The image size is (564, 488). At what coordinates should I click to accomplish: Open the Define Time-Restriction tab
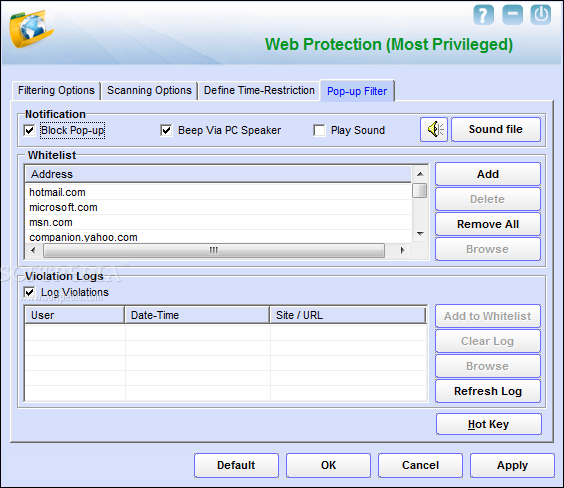point(259,90)
